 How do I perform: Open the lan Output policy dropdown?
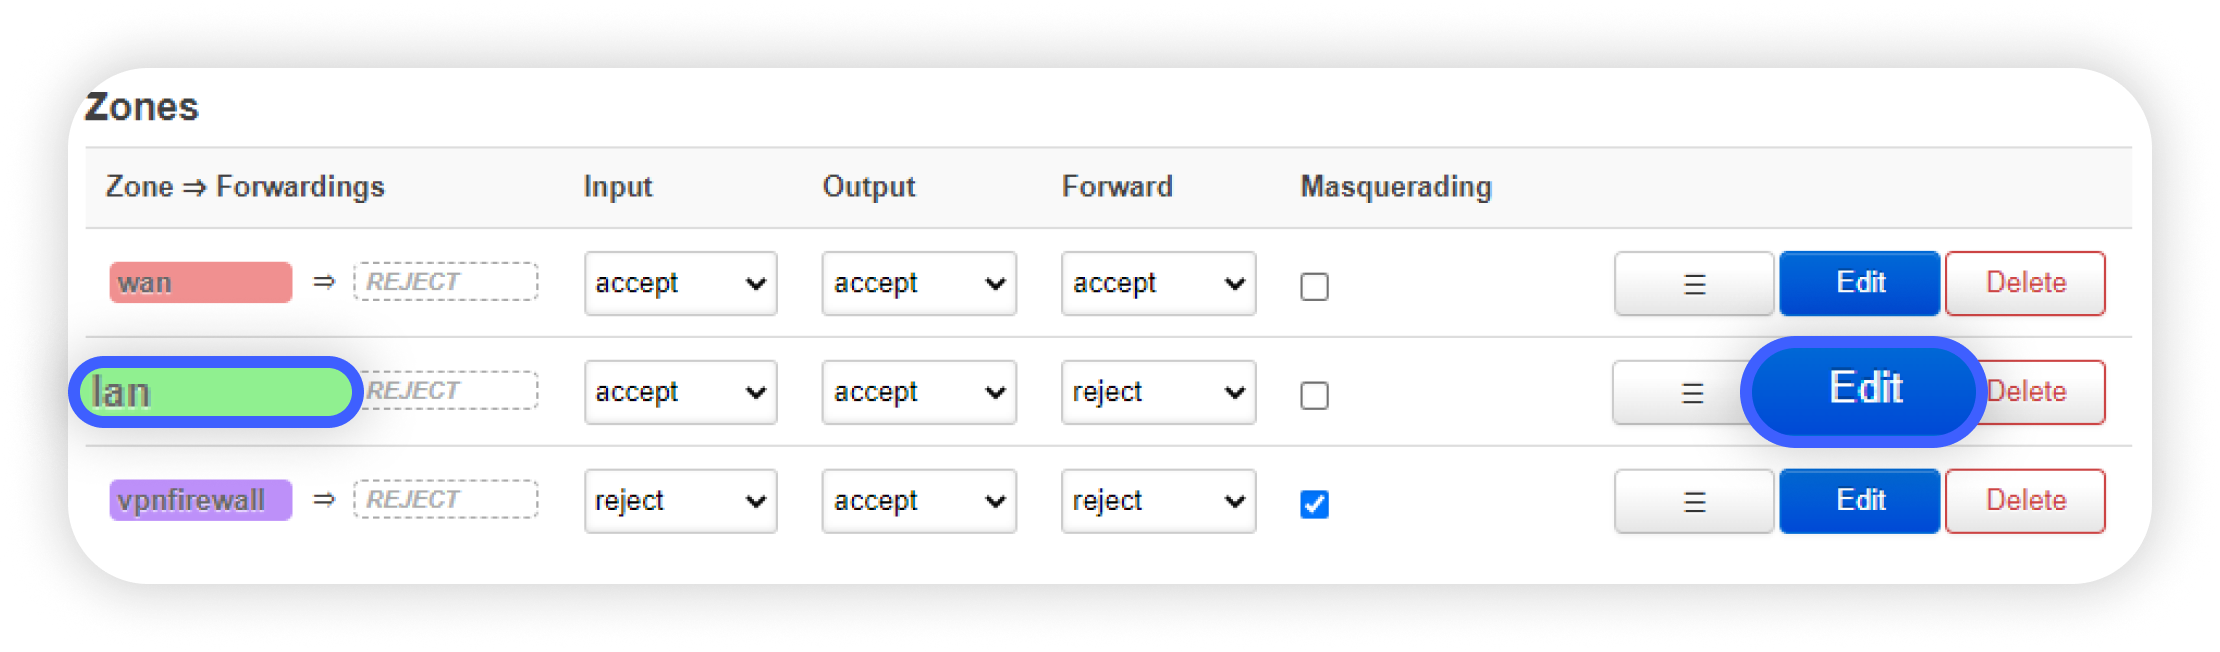(919, 393)
